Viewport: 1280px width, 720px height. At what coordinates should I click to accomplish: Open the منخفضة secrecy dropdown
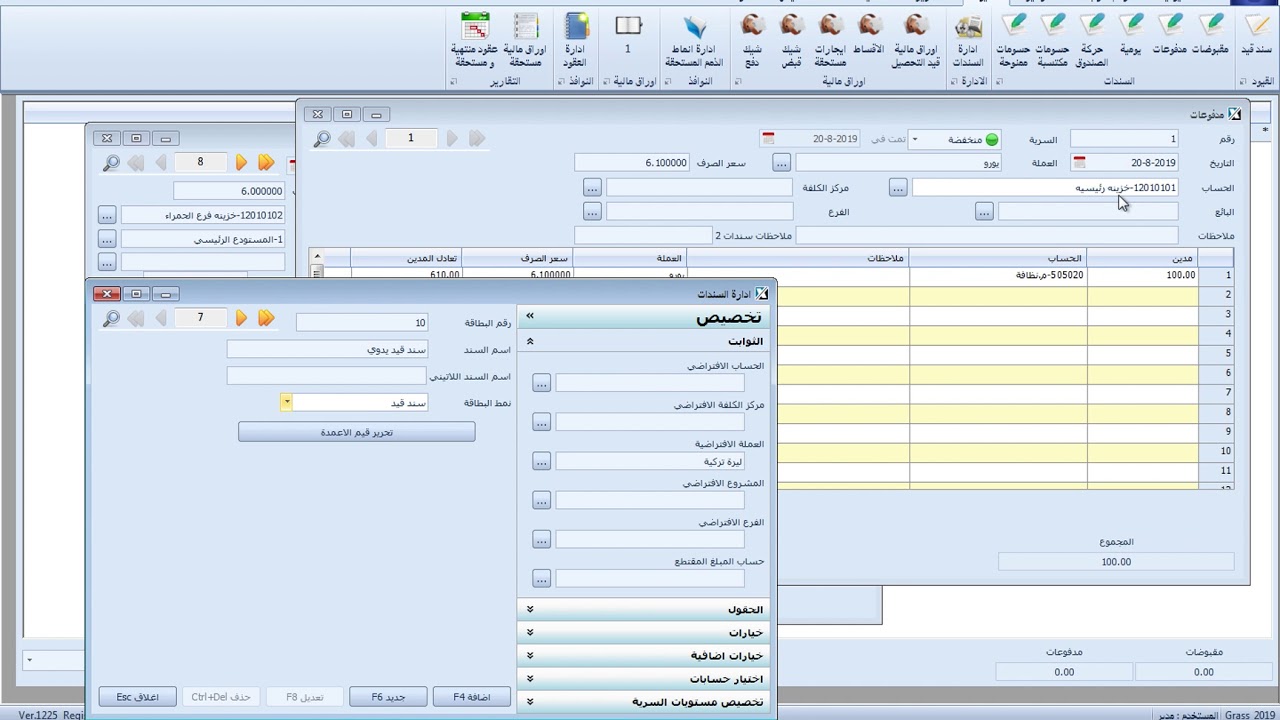tap(914, 140)
